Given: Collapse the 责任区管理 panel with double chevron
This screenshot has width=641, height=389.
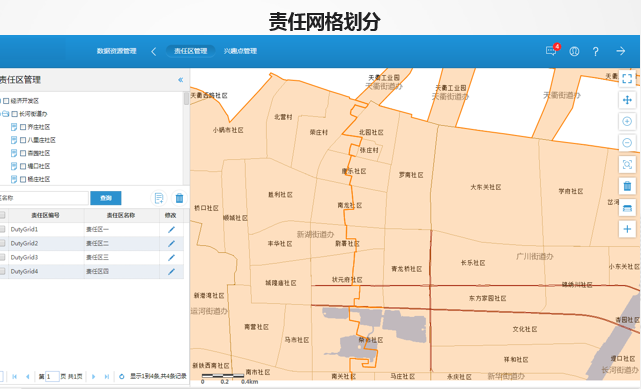Looking at the screenshot, I should coord(181,80).
